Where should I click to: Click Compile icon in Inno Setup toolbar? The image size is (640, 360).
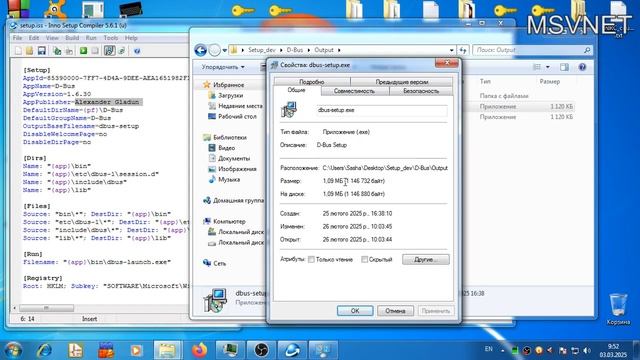[x=57, y=51]
